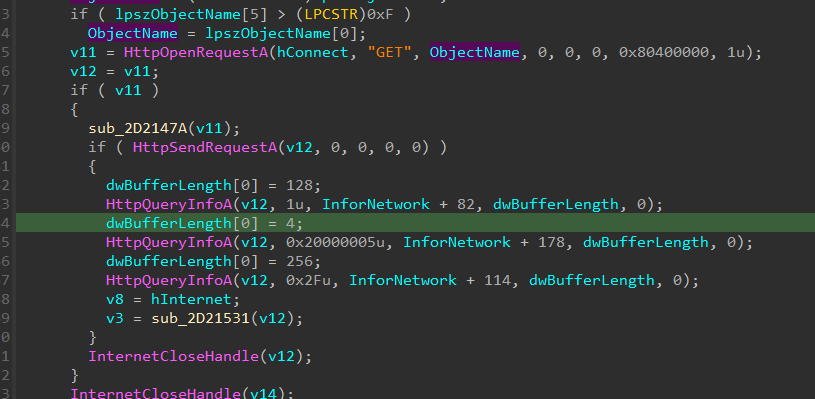This screenshot has width=815, height=399.
Task: Click v3 assigned from sub_2D21531
Action: click(x=115, y=318)
